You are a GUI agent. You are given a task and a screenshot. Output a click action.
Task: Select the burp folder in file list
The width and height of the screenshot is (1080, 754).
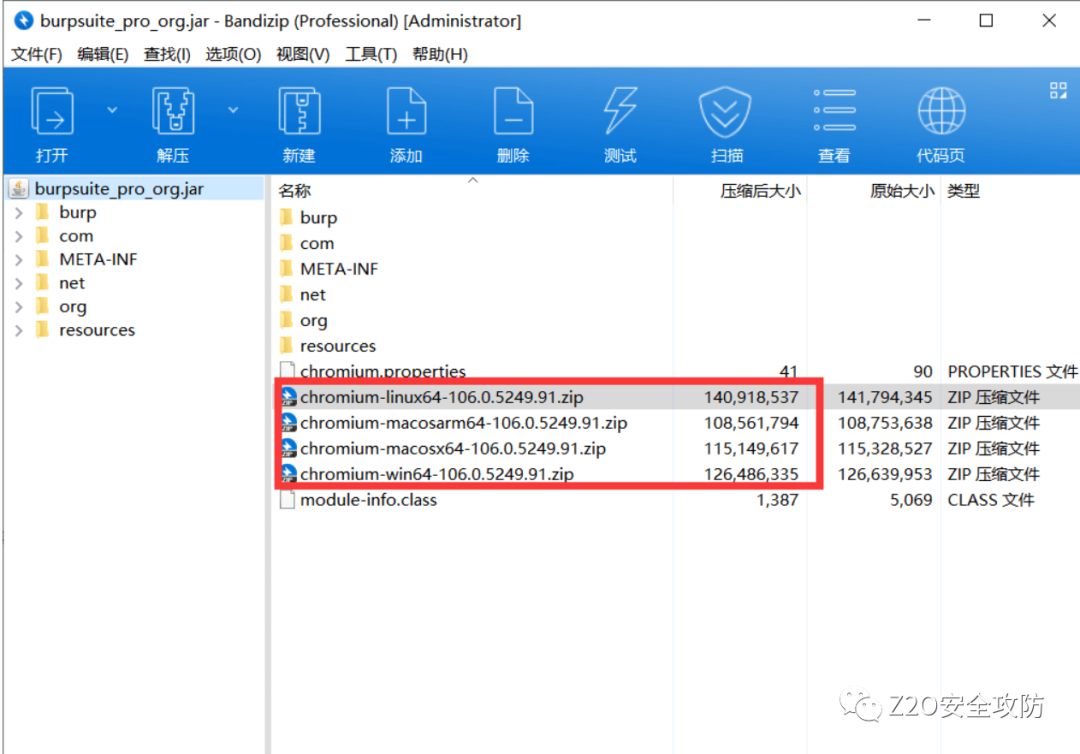318,218
